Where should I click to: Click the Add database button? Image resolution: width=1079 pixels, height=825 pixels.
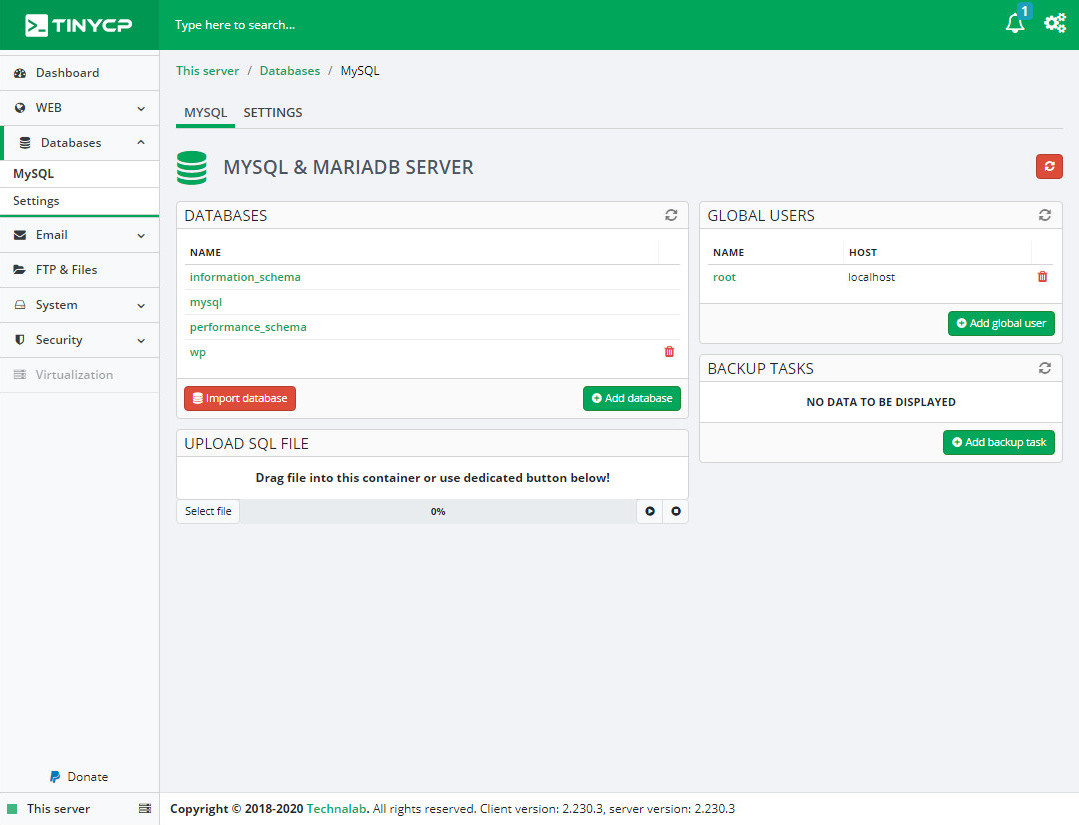coord(632,398)
